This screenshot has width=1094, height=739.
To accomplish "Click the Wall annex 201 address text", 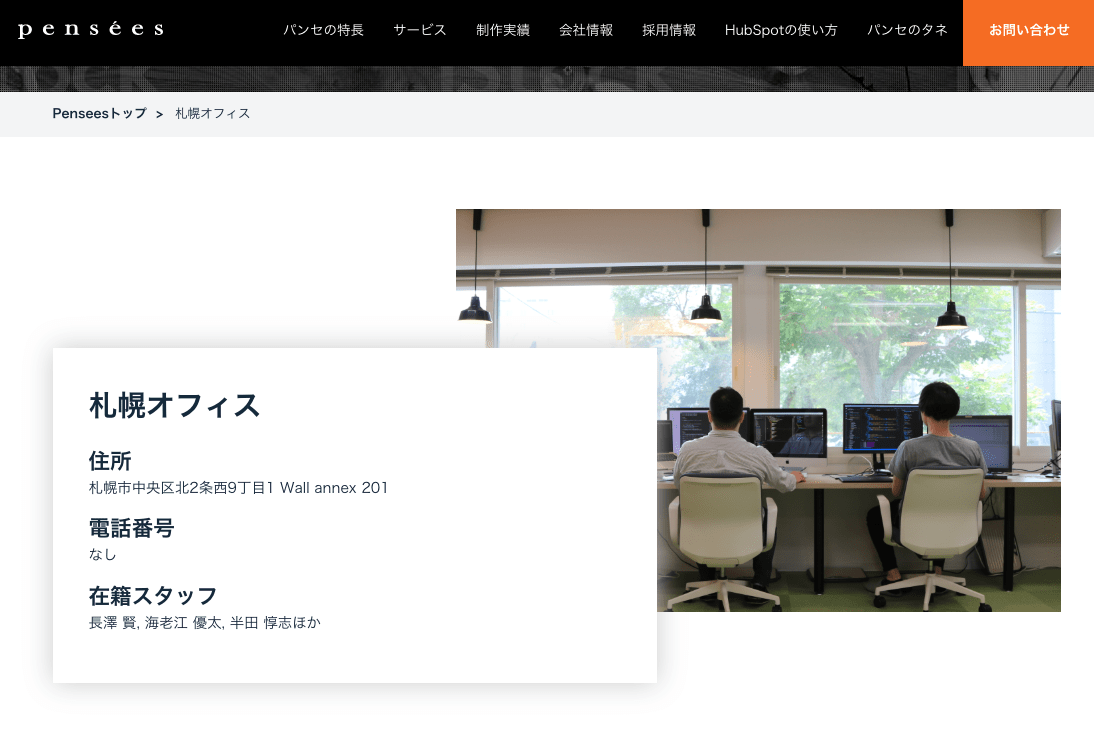I will coord(334,488).
